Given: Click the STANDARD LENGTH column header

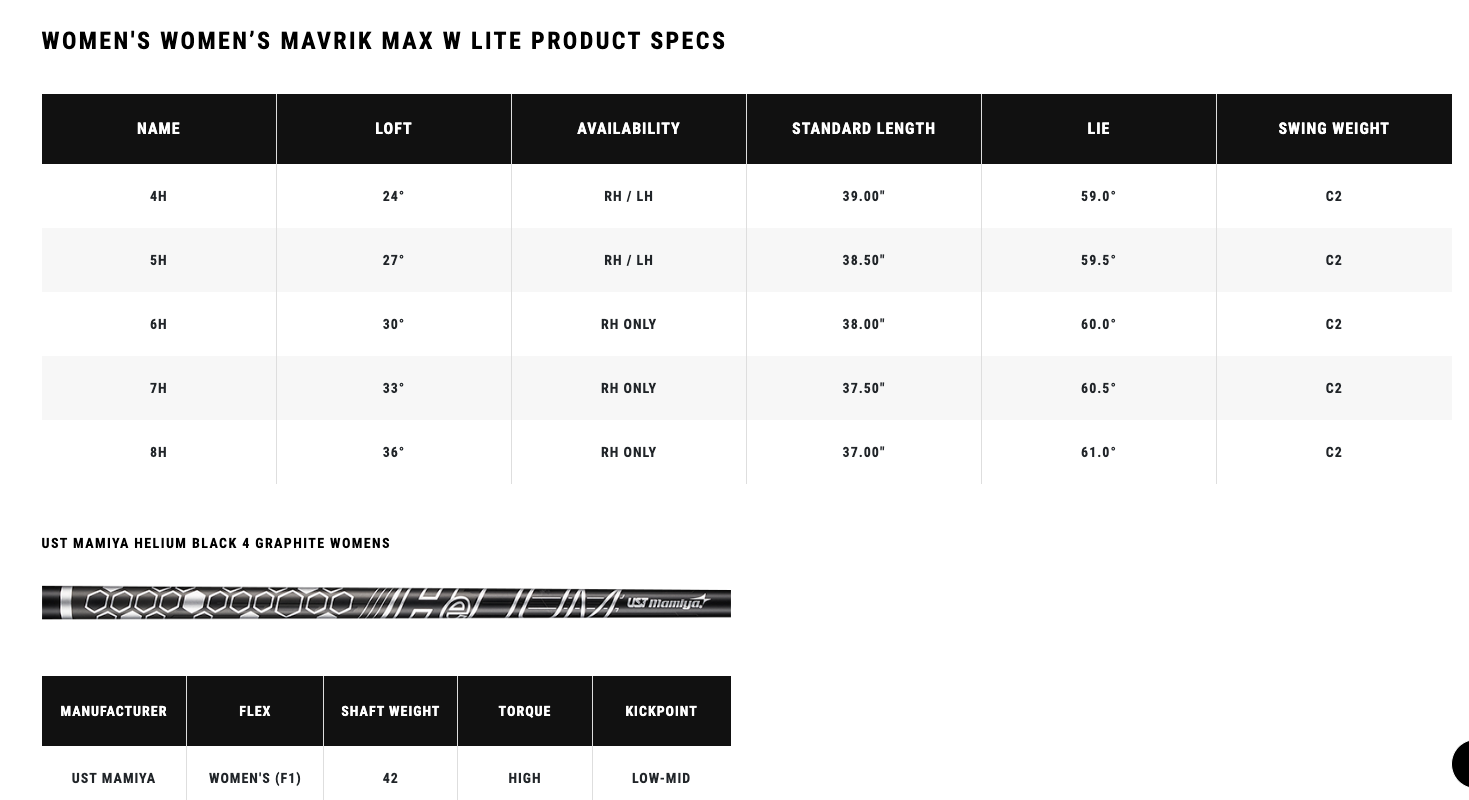Looking at the screenshot, I should pyautogui.click(x=864, y=129).
